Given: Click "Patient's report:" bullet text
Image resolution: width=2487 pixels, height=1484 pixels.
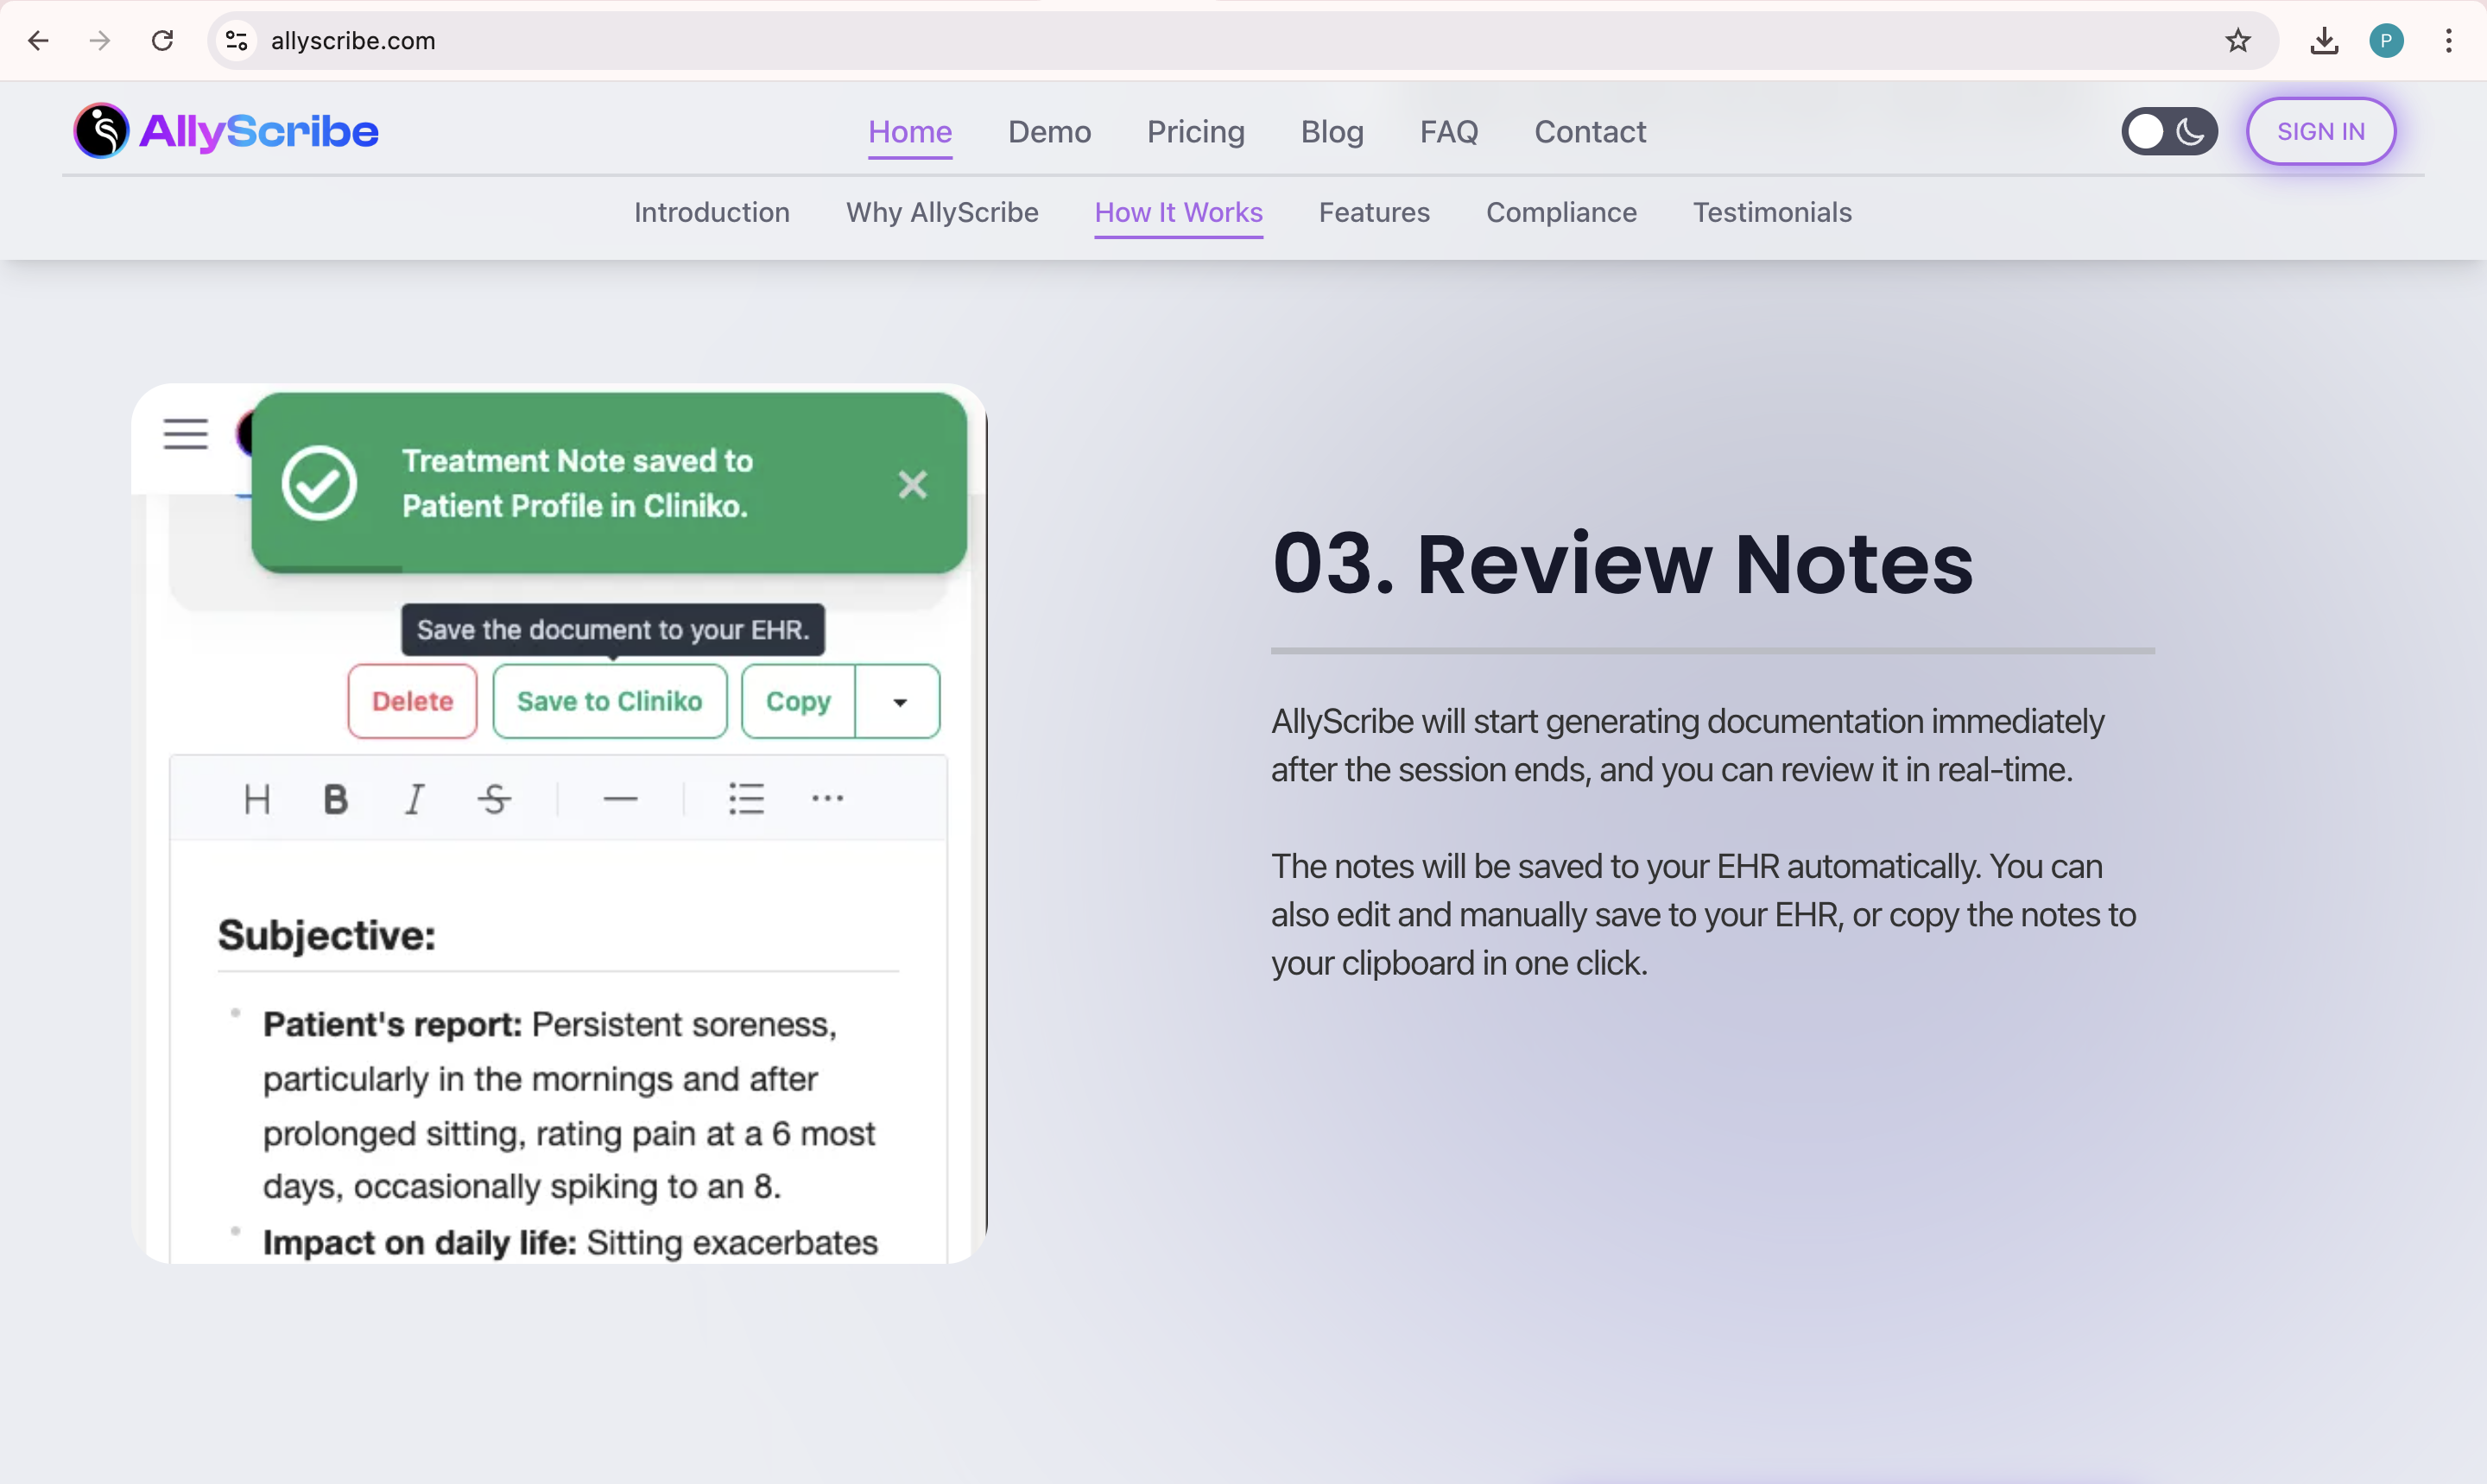Looking at the screenshot, I should pyautogui.click(x=392, y=1025).
